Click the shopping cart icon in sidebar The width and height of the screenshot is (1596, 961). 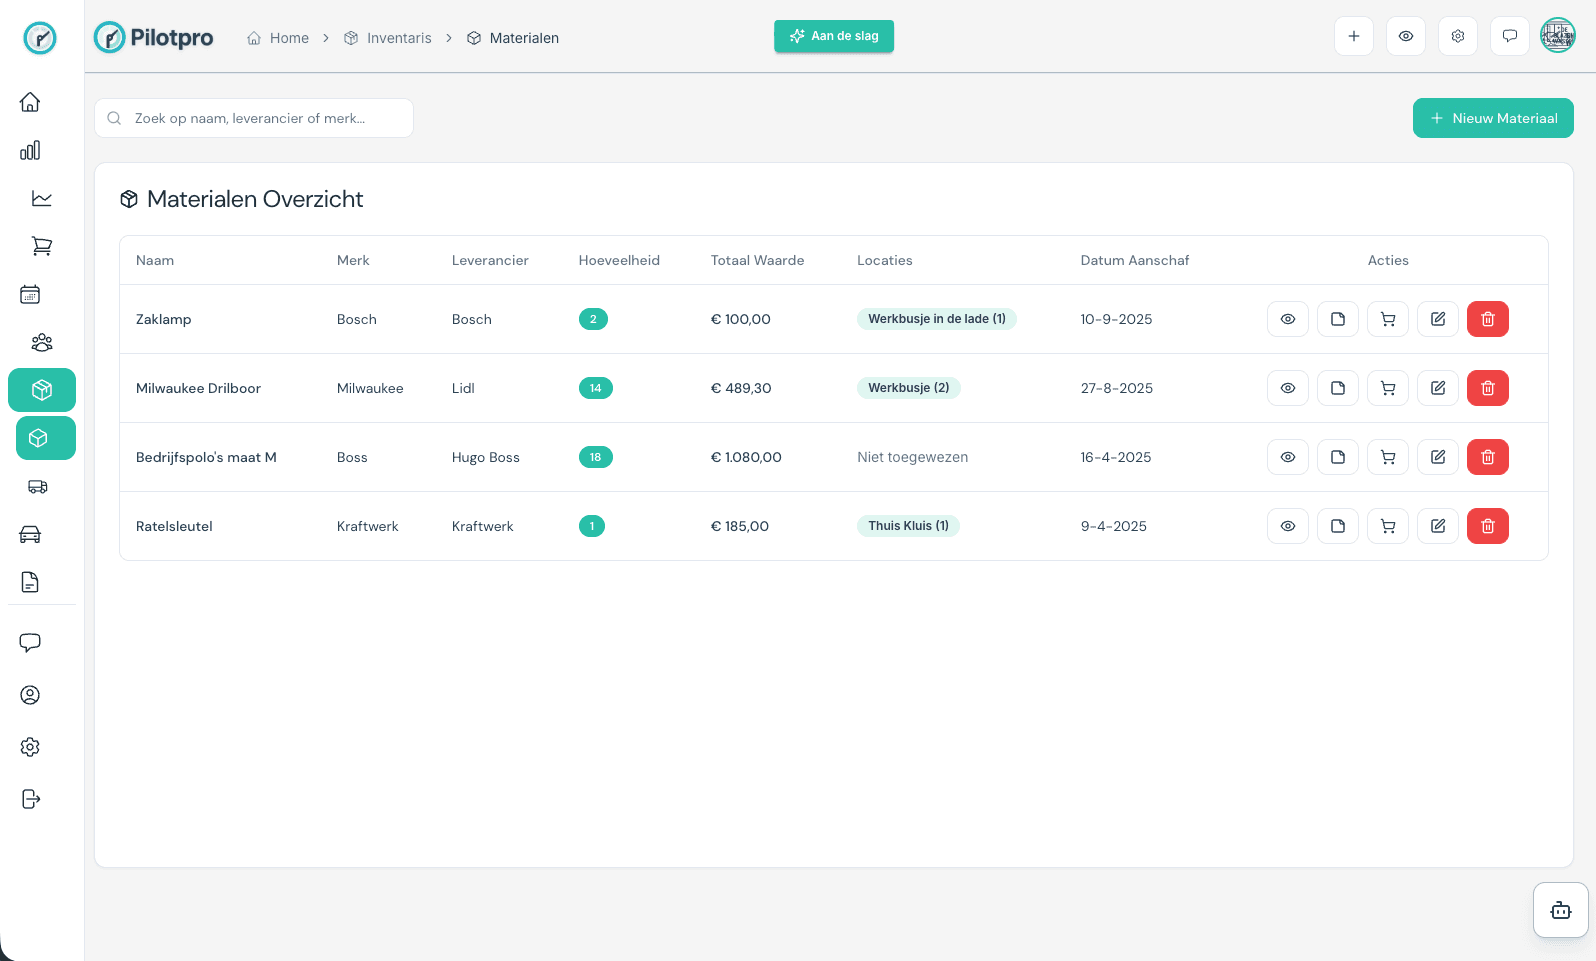(x=41, y=246)
